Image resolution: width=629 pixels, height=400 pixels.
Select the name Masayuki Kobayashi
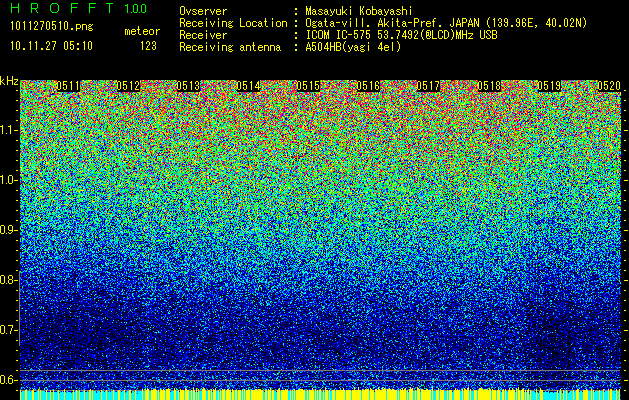coord(359,11)
